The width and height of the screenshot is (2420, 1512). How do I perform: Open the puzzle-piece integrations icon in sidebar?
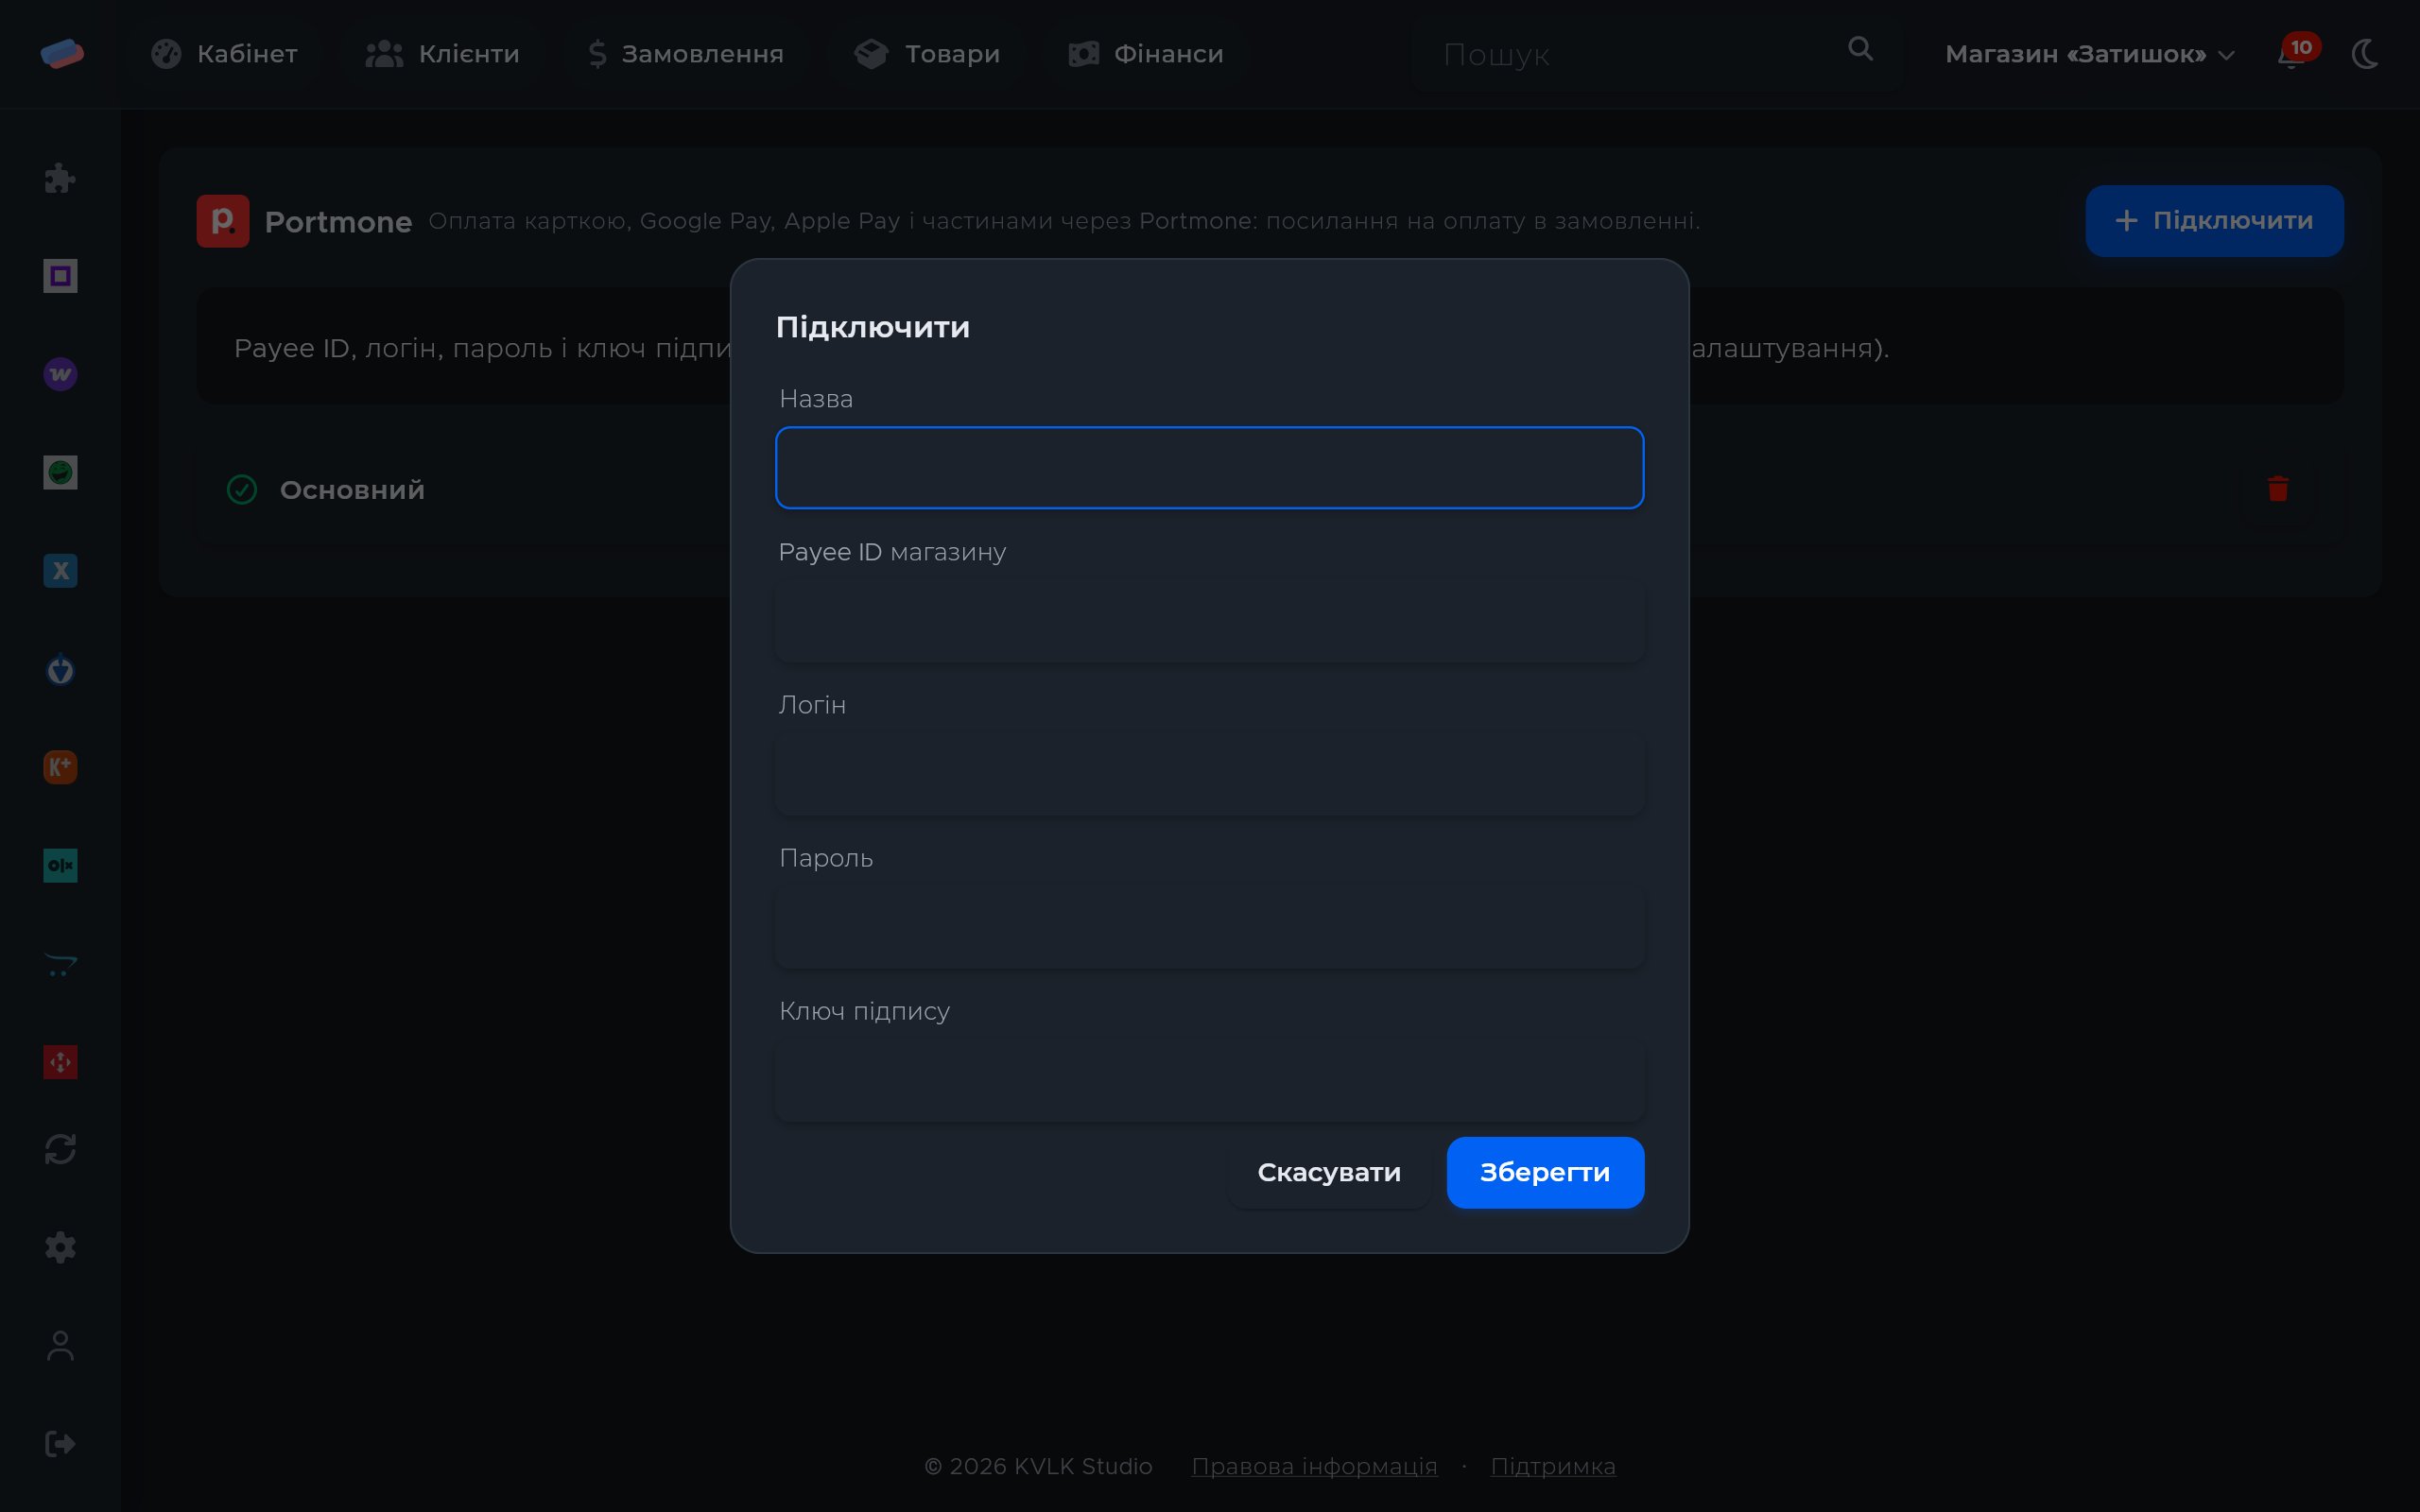[60, 178]
